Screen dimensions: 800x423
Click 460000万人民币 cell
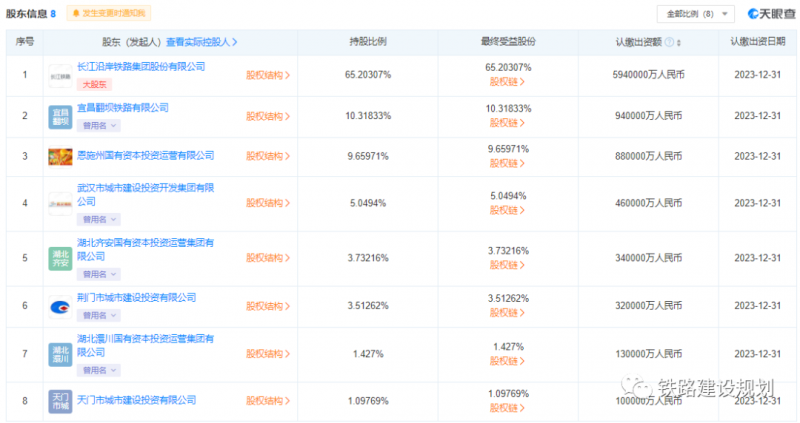click(x=648, y=203)
